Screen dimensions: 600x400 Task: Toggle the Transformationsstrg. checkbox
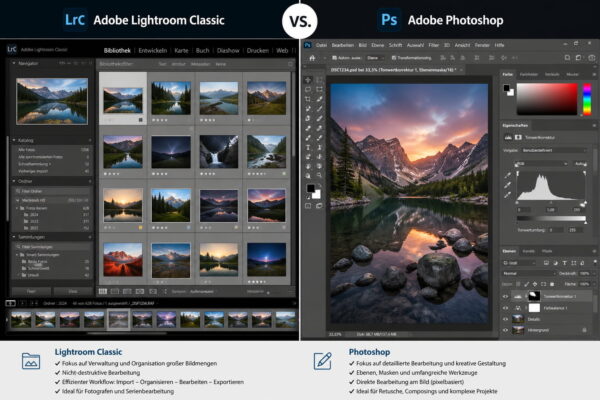[x=394, y=58]
